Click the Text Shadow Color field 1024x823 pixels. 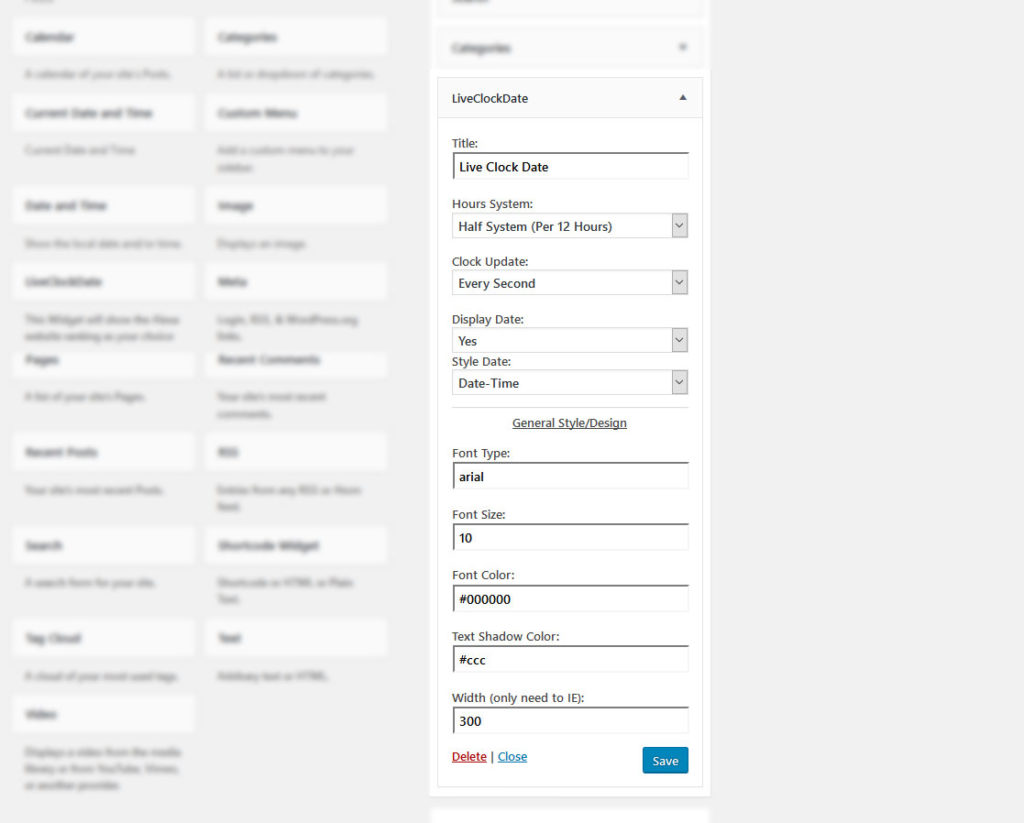[x=570, y=660]
